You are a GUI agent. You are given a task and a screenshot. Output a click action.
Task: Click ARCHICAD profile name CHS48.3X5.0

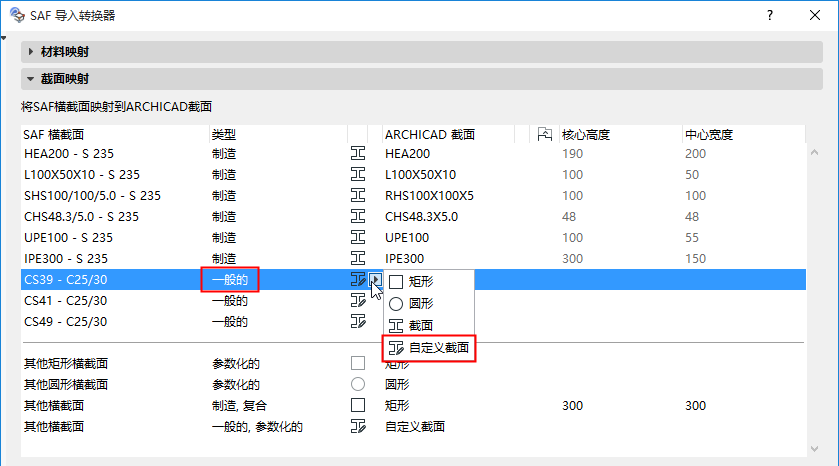pyautogui.click(x=422, y=216)
